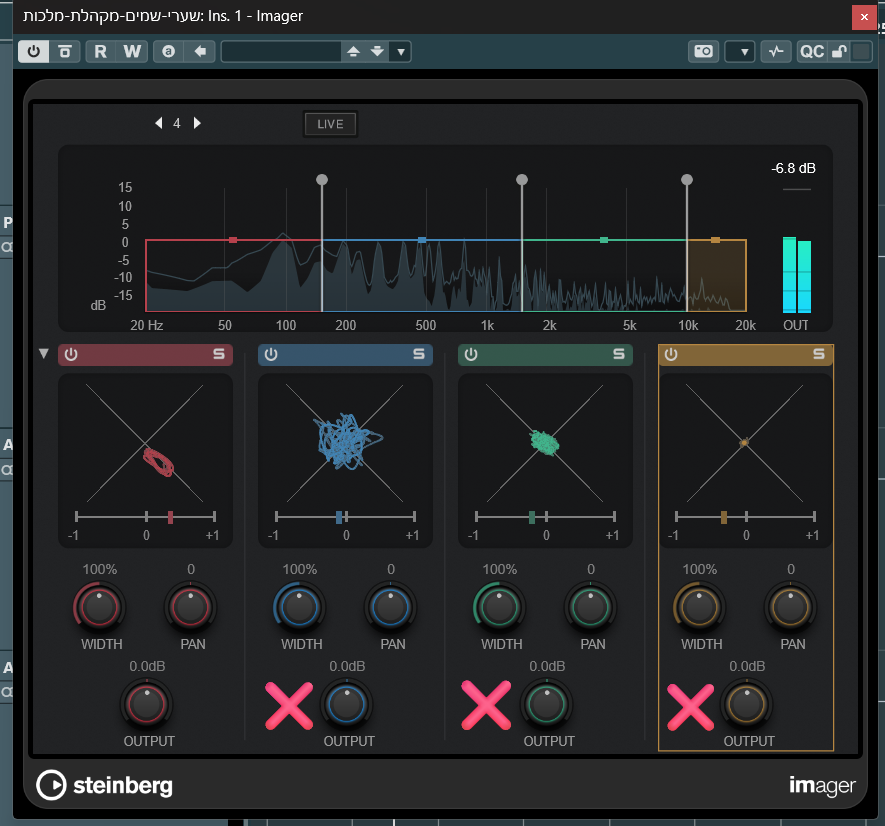Solo the orange band

(819, 354)
